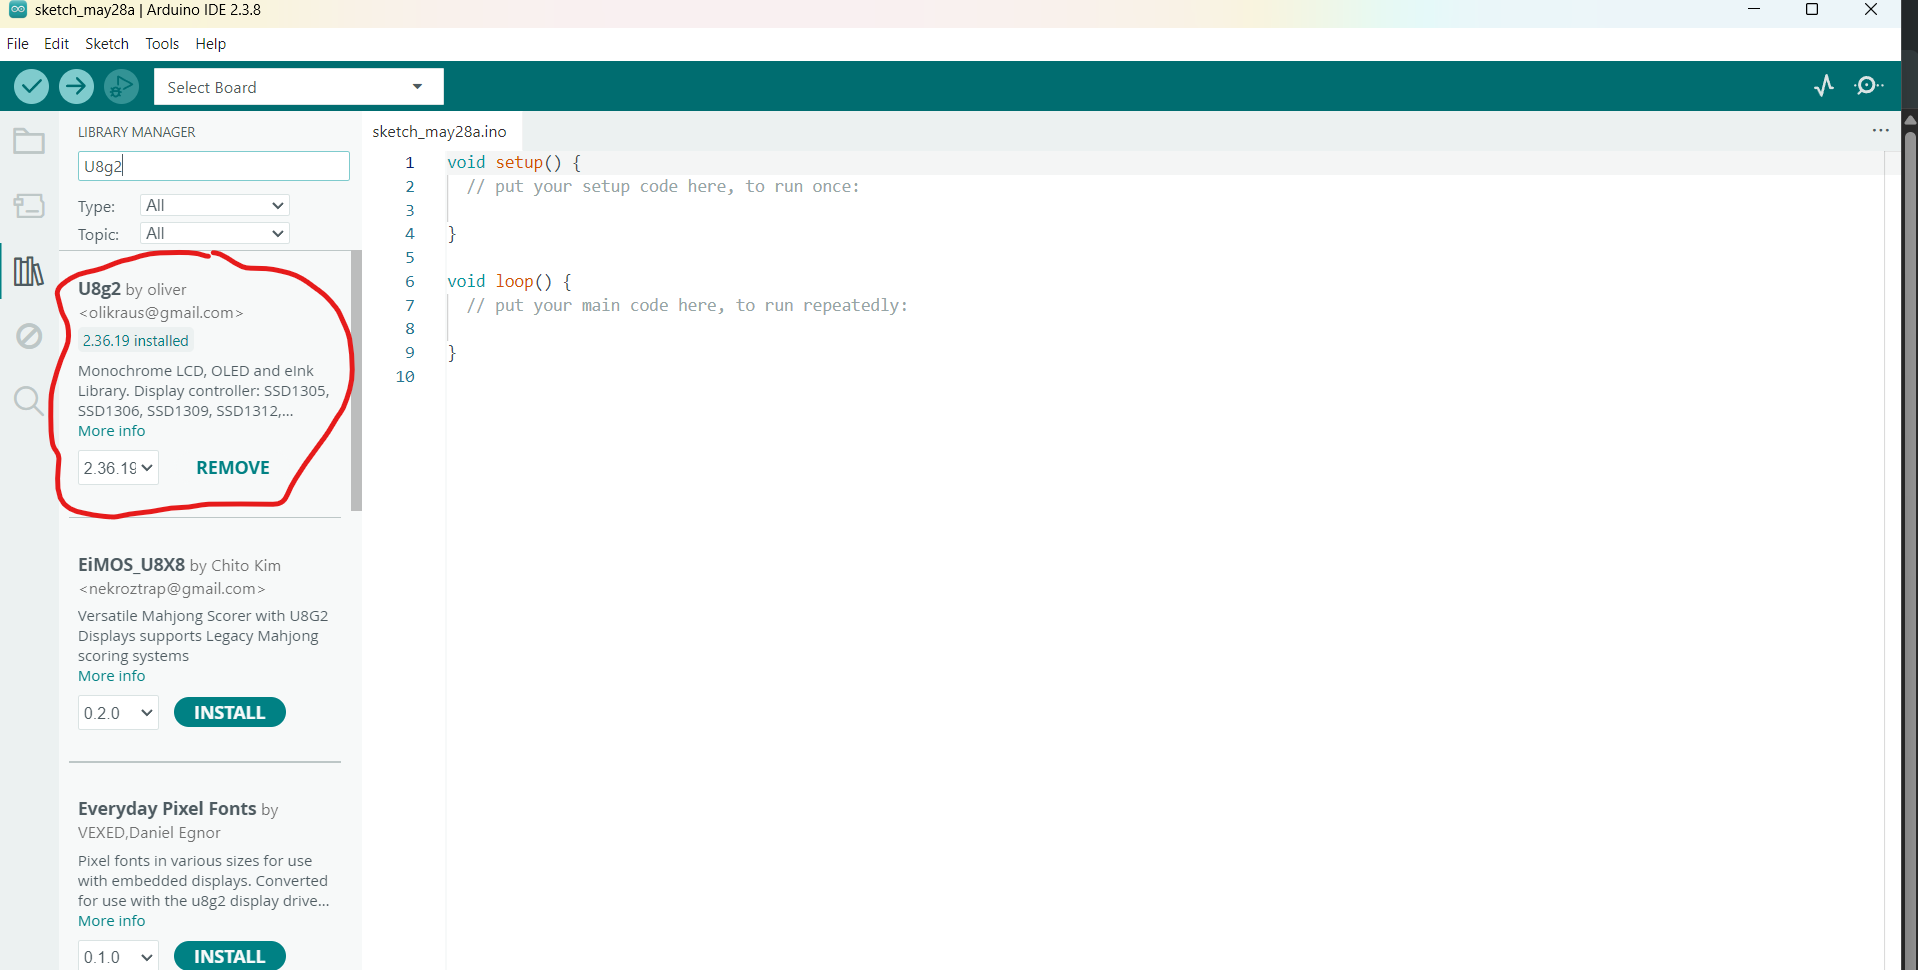This screenshot has width=1918, height=970.
Task: Open the editor three-dots options menu
Action: (x=1880, y=131)
